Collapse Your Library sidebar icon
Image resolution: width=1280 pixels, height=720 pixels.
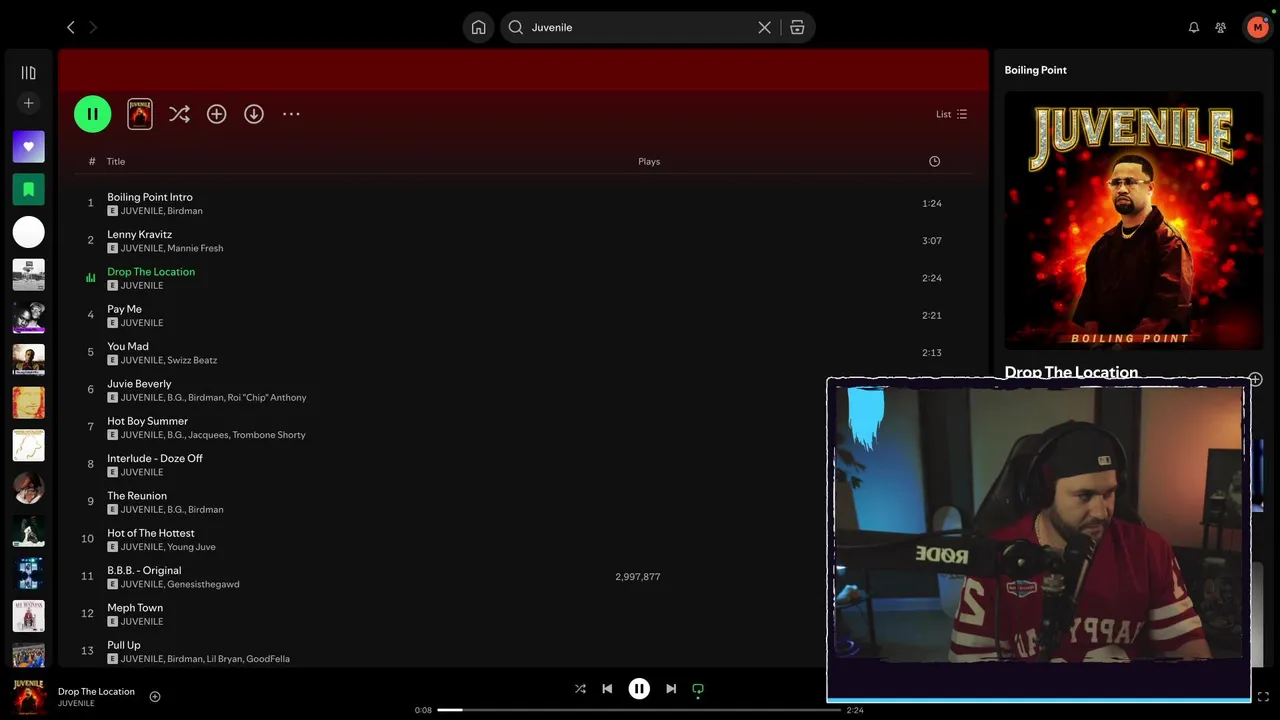click(28, 73)
